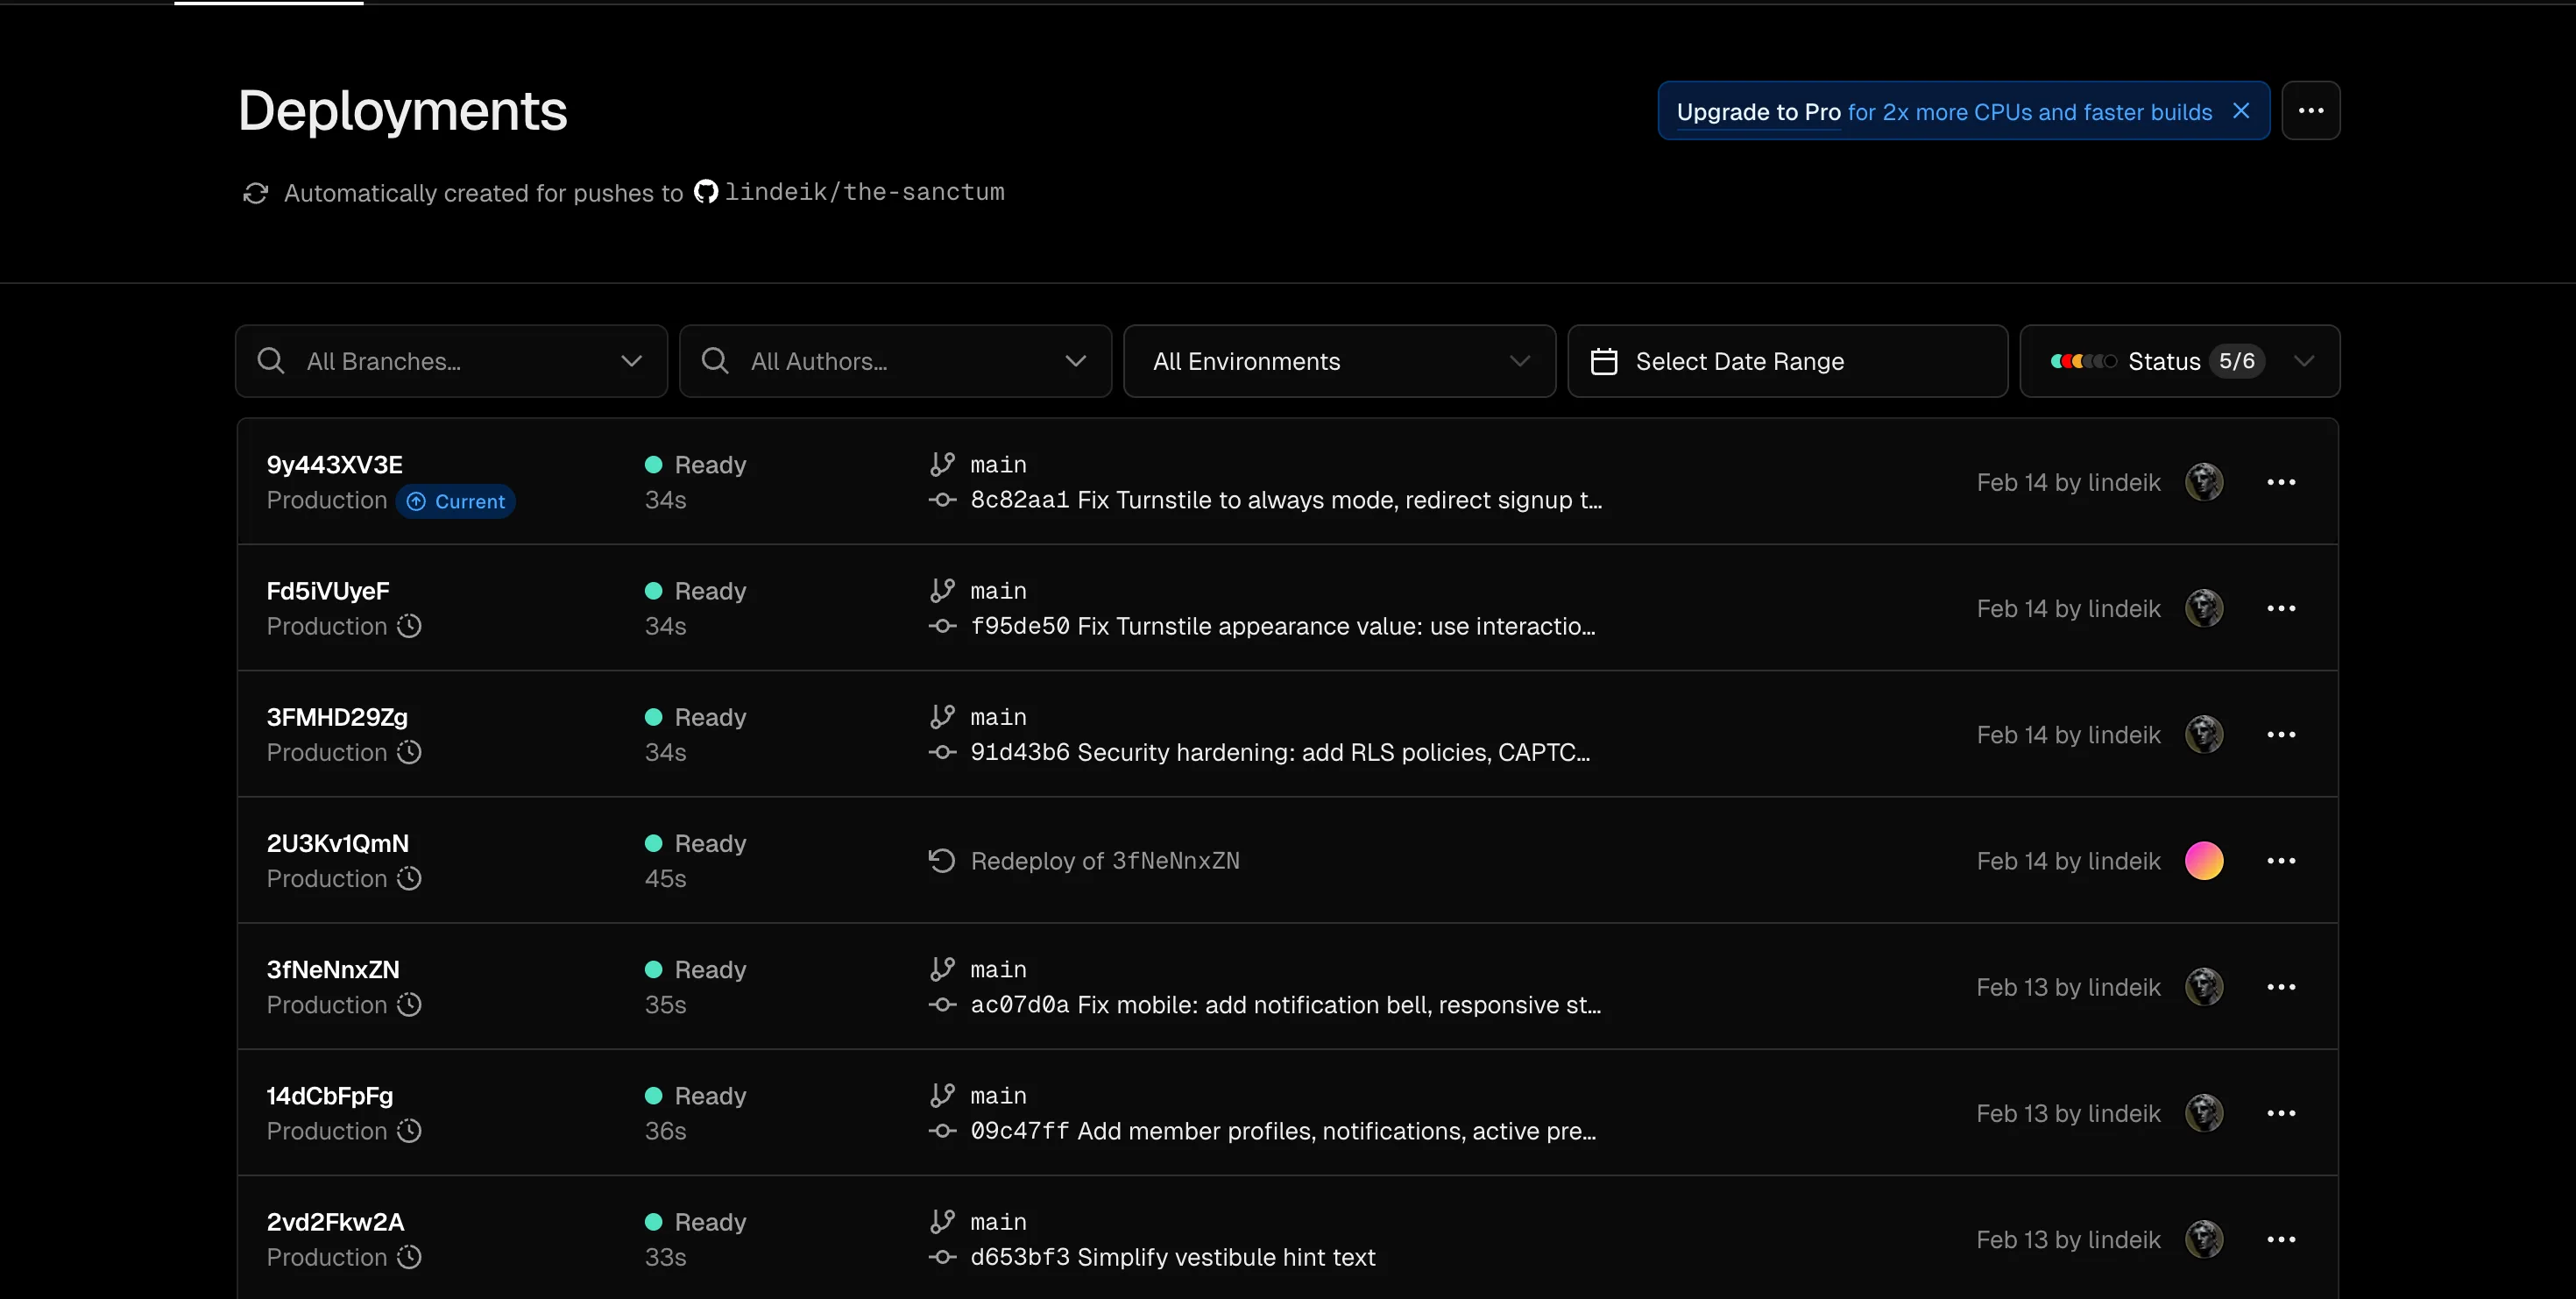Click the colored status dots in the Status filter
The image size is (2576, 1299).
[x=2083, y=361]
